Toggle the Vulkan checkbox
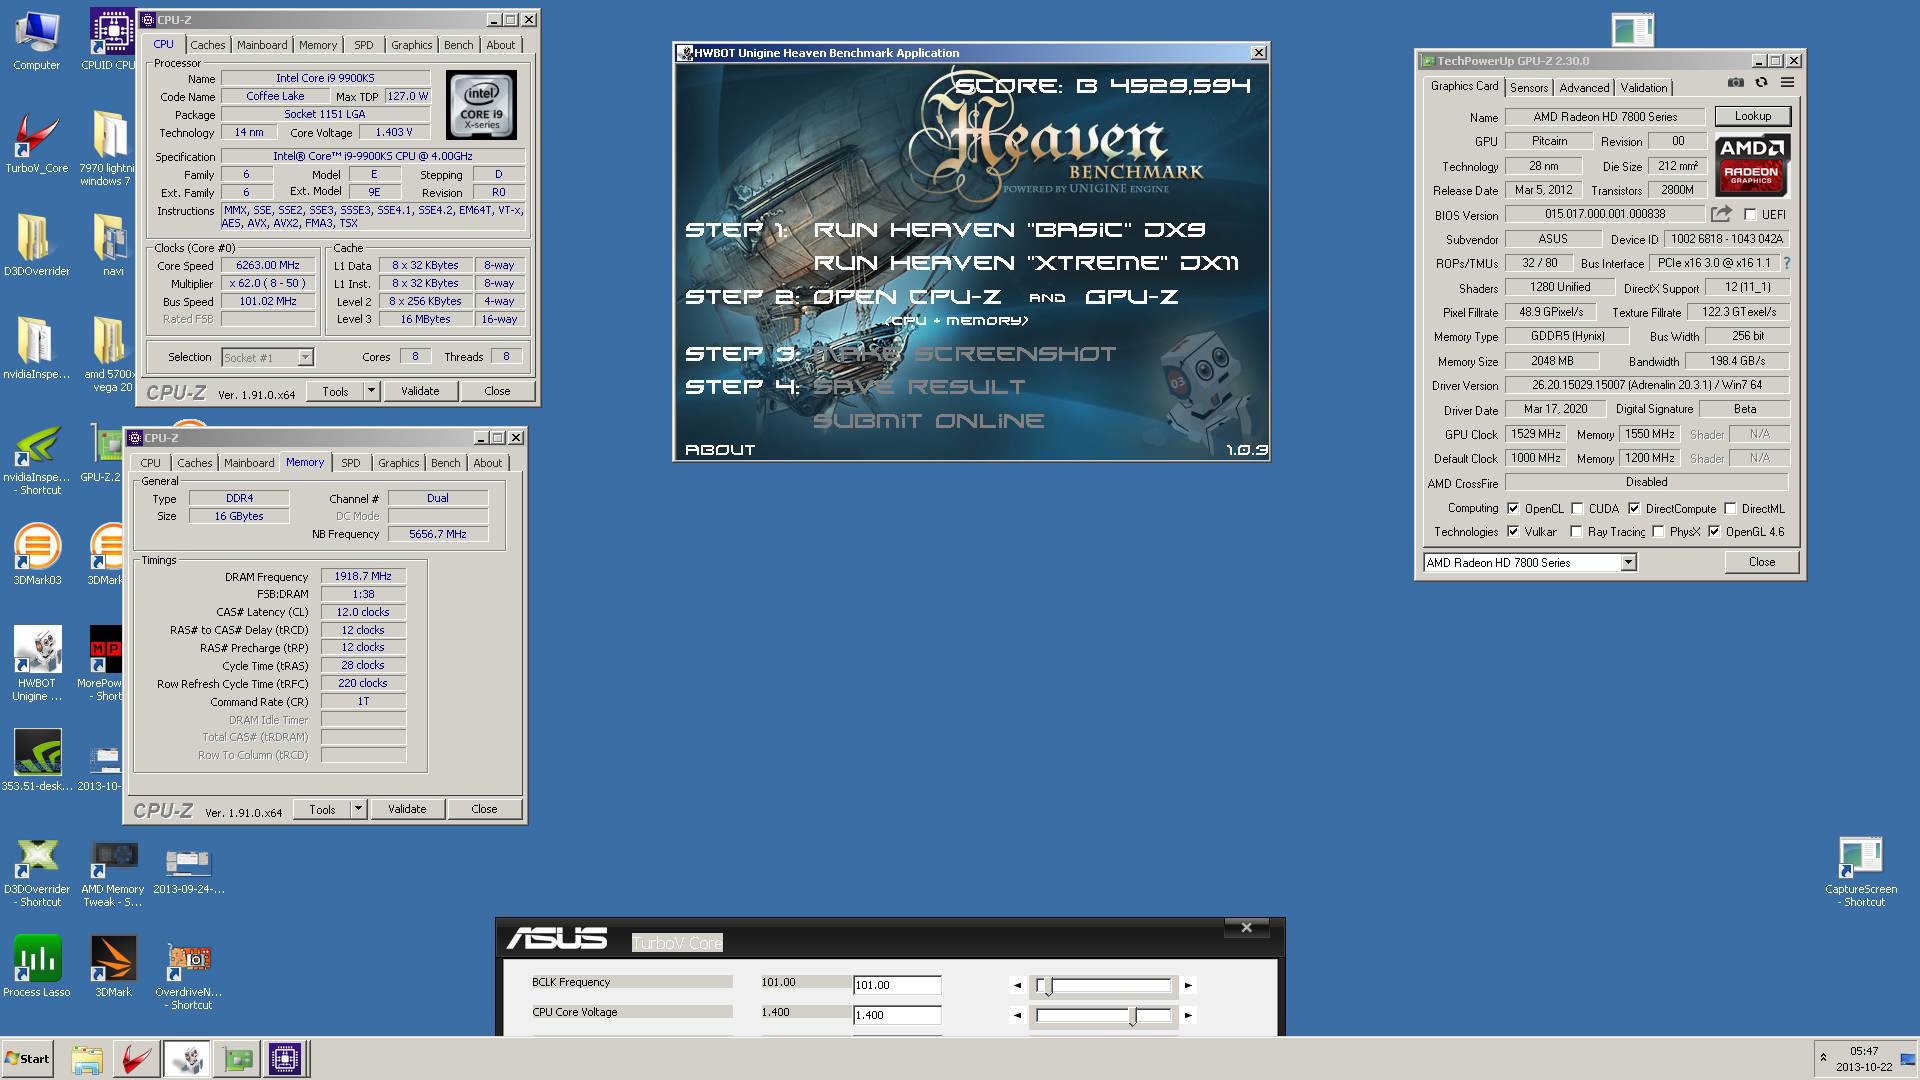The image size is (1920, 1080). (1513, 531)
